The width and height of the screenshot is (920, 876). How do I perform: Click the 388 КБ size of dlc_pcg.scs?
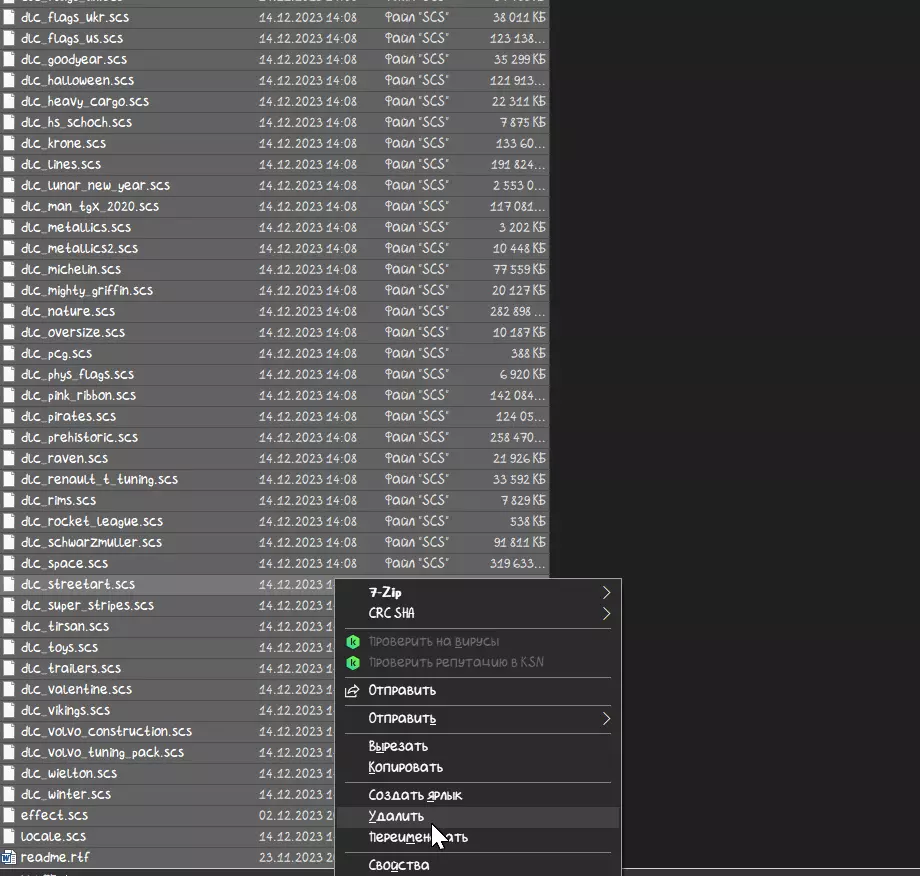(529, 353)
